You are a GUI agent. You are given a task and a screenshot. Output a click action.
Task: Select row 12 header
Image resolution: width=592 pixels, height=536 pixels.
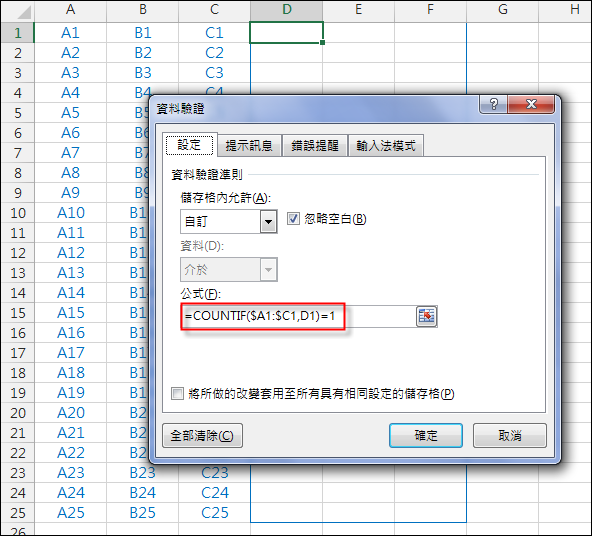click(x=18, y=253)
